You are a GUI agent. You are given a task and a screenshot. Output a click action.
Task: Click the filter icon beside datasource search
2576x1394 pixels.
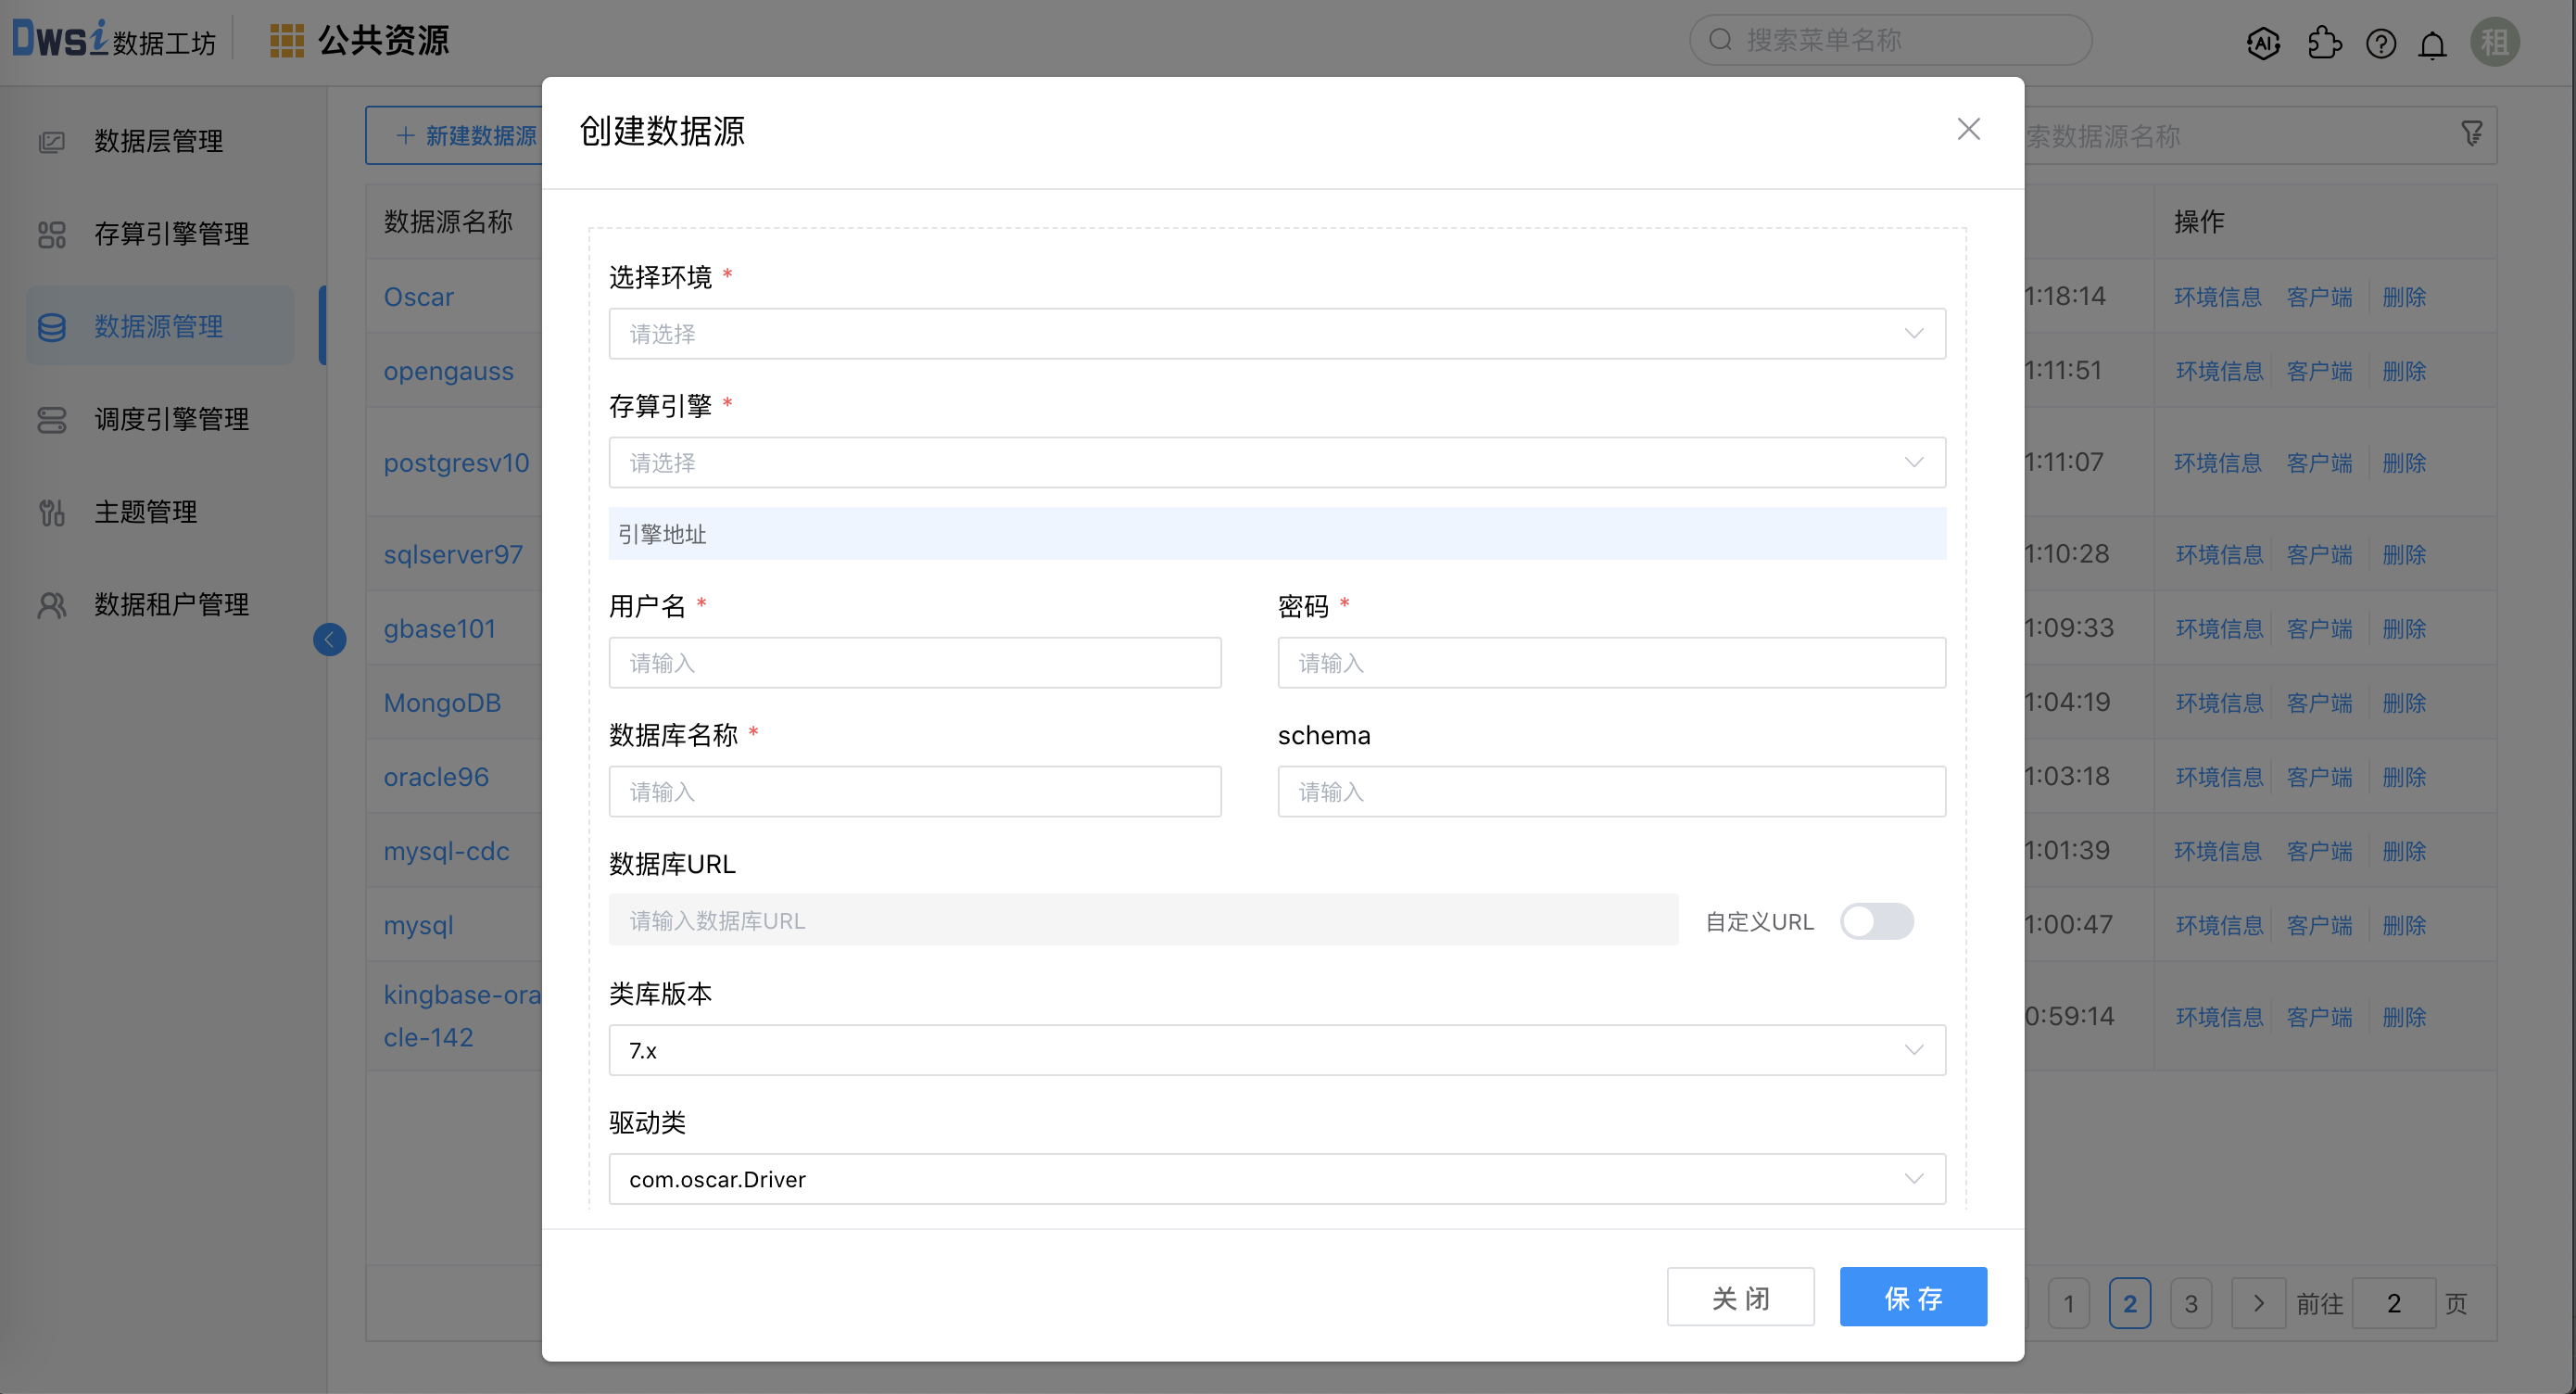pyautogui.click(x=2471, y=133)
